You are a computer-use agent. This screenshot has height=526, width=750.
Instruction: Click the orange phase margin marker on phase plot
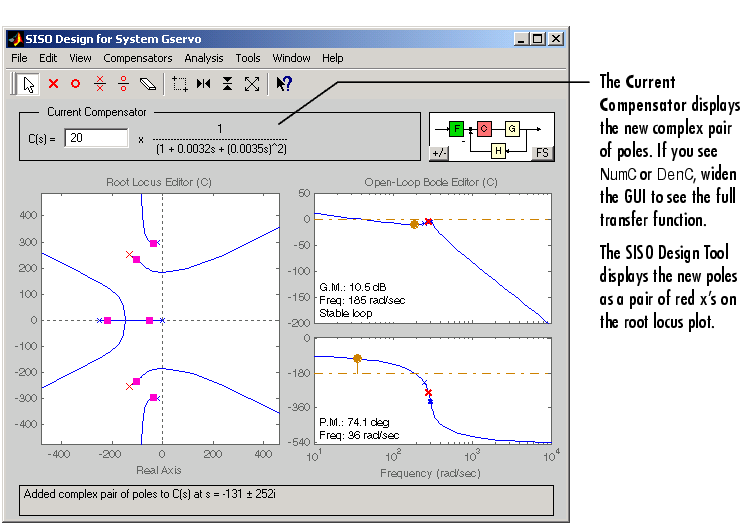(x=357, y=358)
